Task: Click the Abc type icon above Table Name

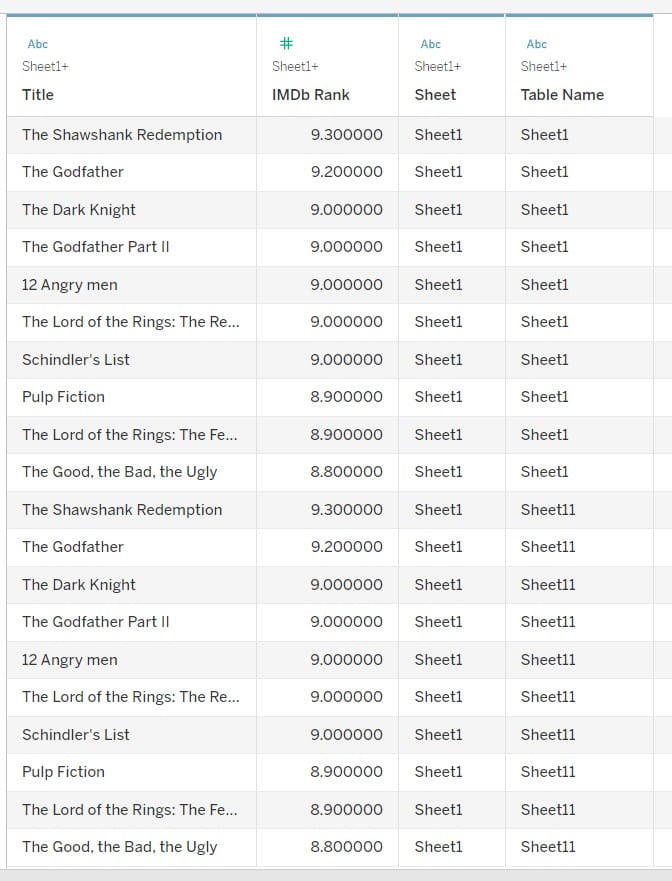Action: click(x=537, y=44)
